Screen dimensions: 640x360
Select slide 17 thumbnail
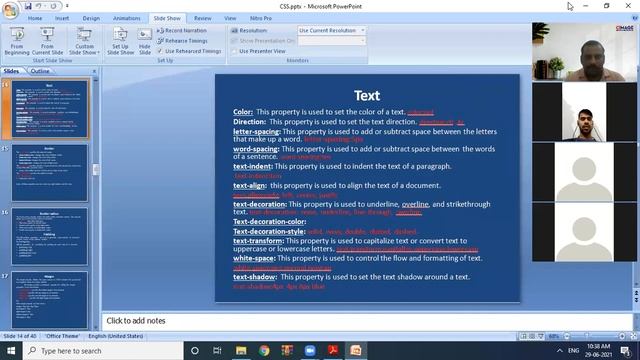[x=49, y=300]
